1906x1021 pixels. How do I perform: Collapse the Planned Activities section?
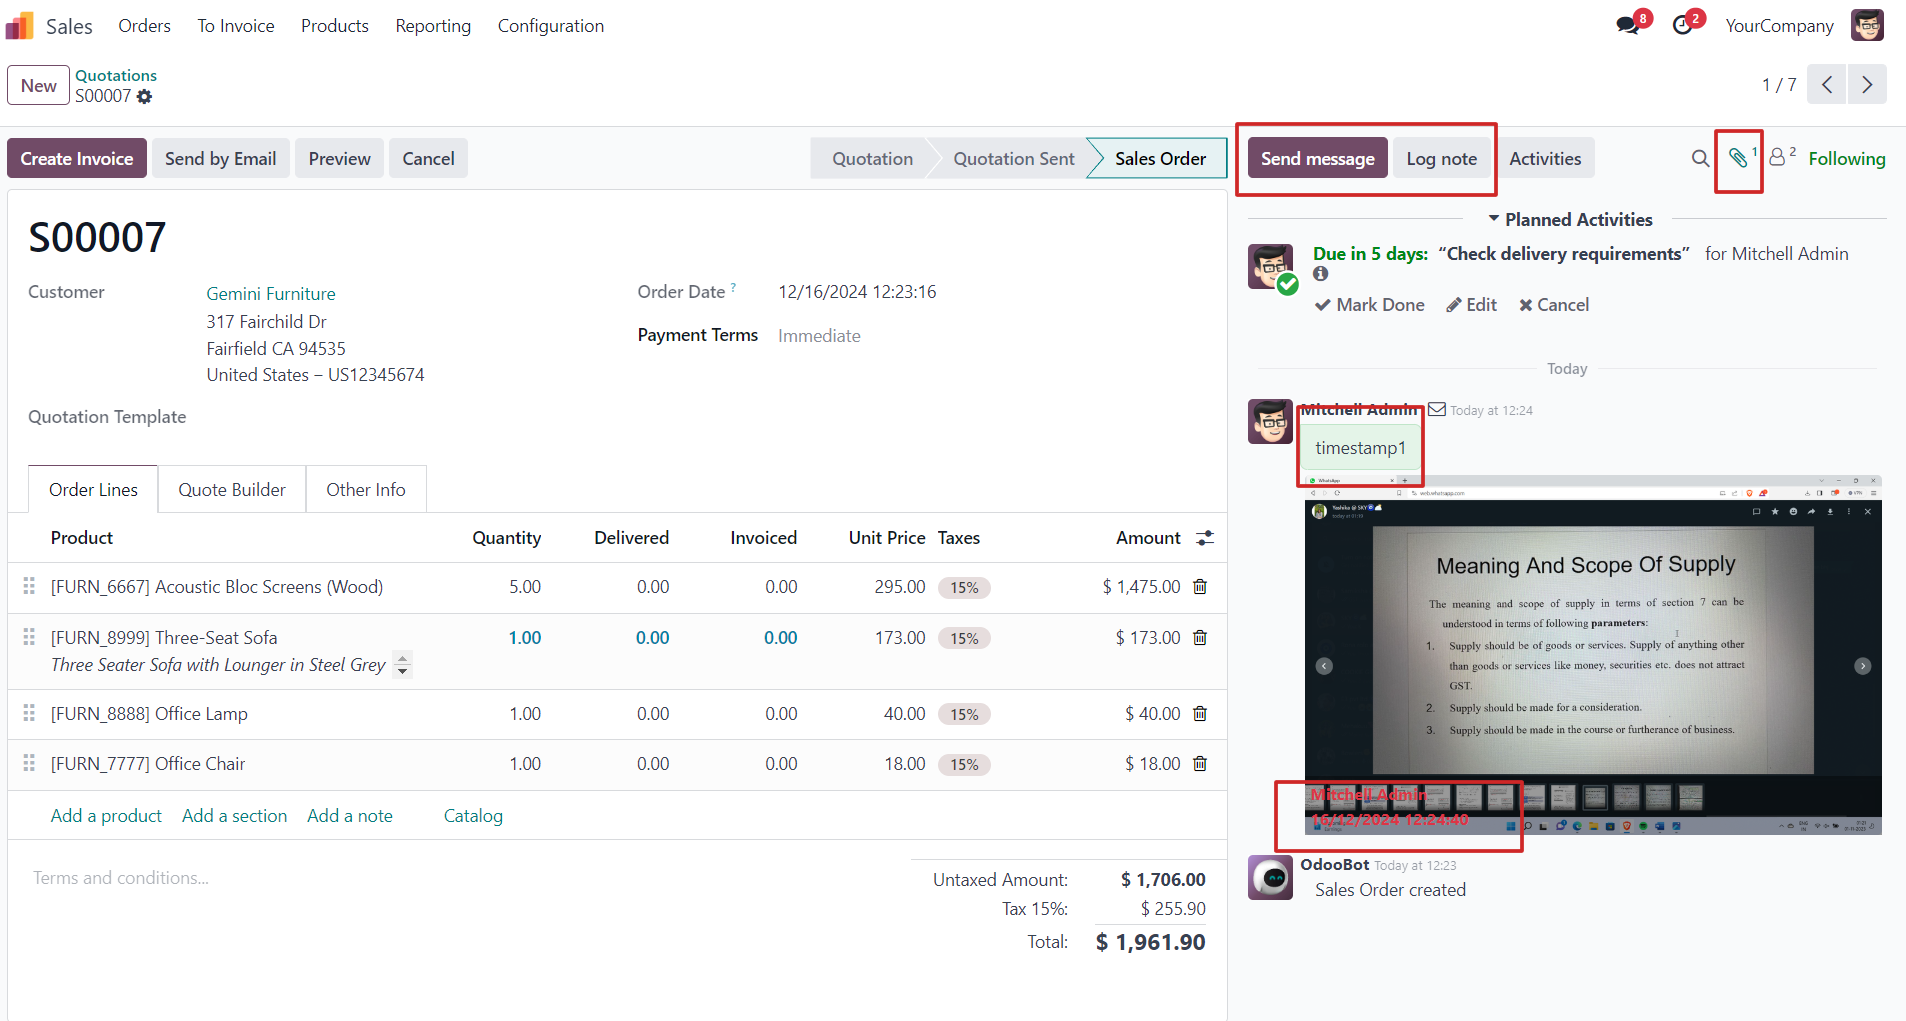pyautogui.click(x=1569, y=219)
